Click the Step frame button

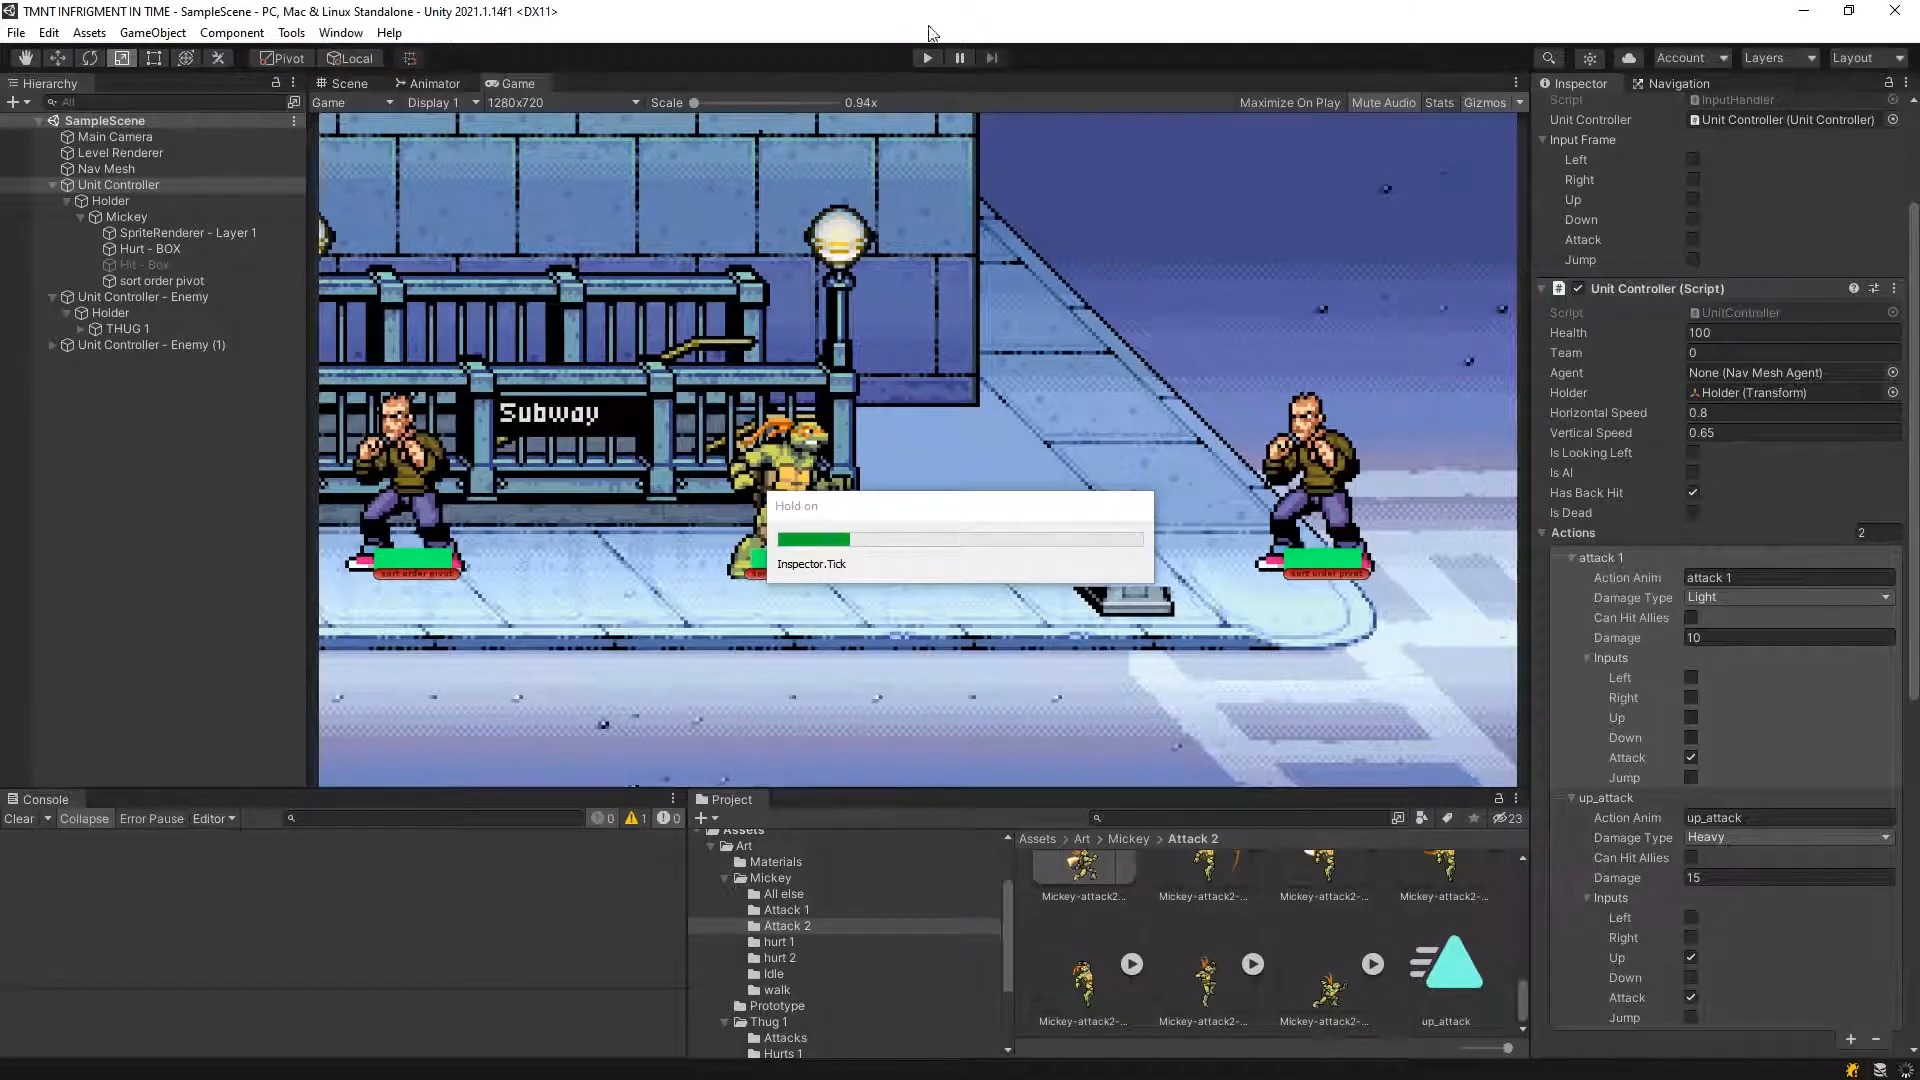991,58
